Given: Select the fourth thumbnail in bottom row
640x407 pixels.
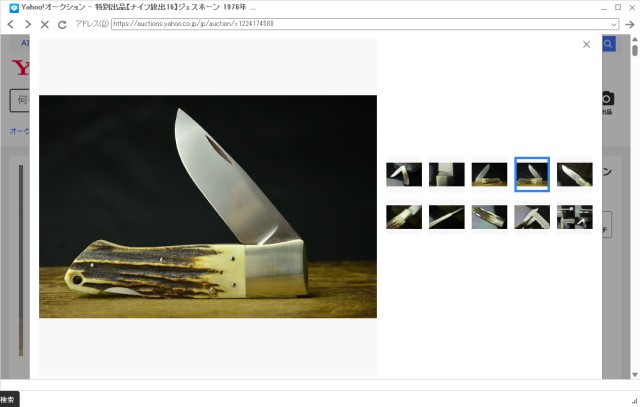Looking at the screenshot, I should (x=532, y=217).
